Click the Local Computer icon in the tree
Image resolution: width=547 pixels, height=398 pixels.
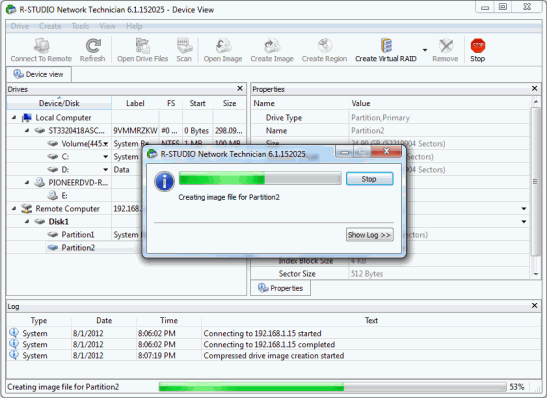pyautogui.click(x=27, y=118)
